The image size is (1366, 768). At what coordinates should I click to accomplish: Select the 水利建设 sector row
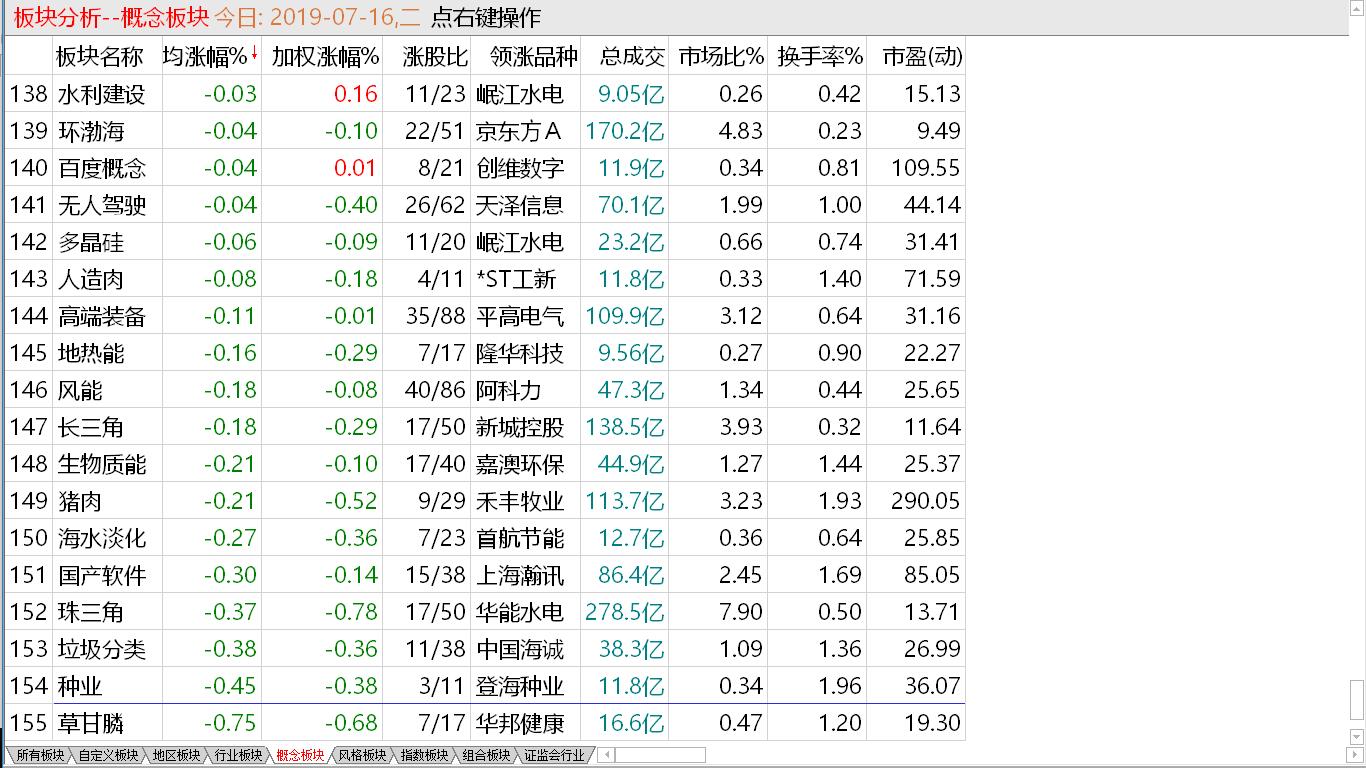485,94
